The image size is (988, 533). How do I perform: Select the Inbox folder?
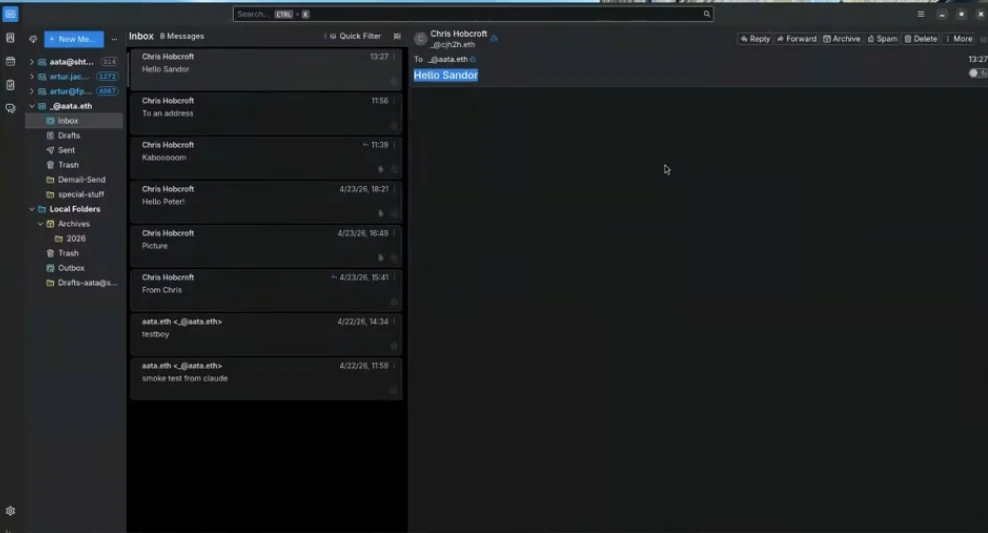point(74,121)
